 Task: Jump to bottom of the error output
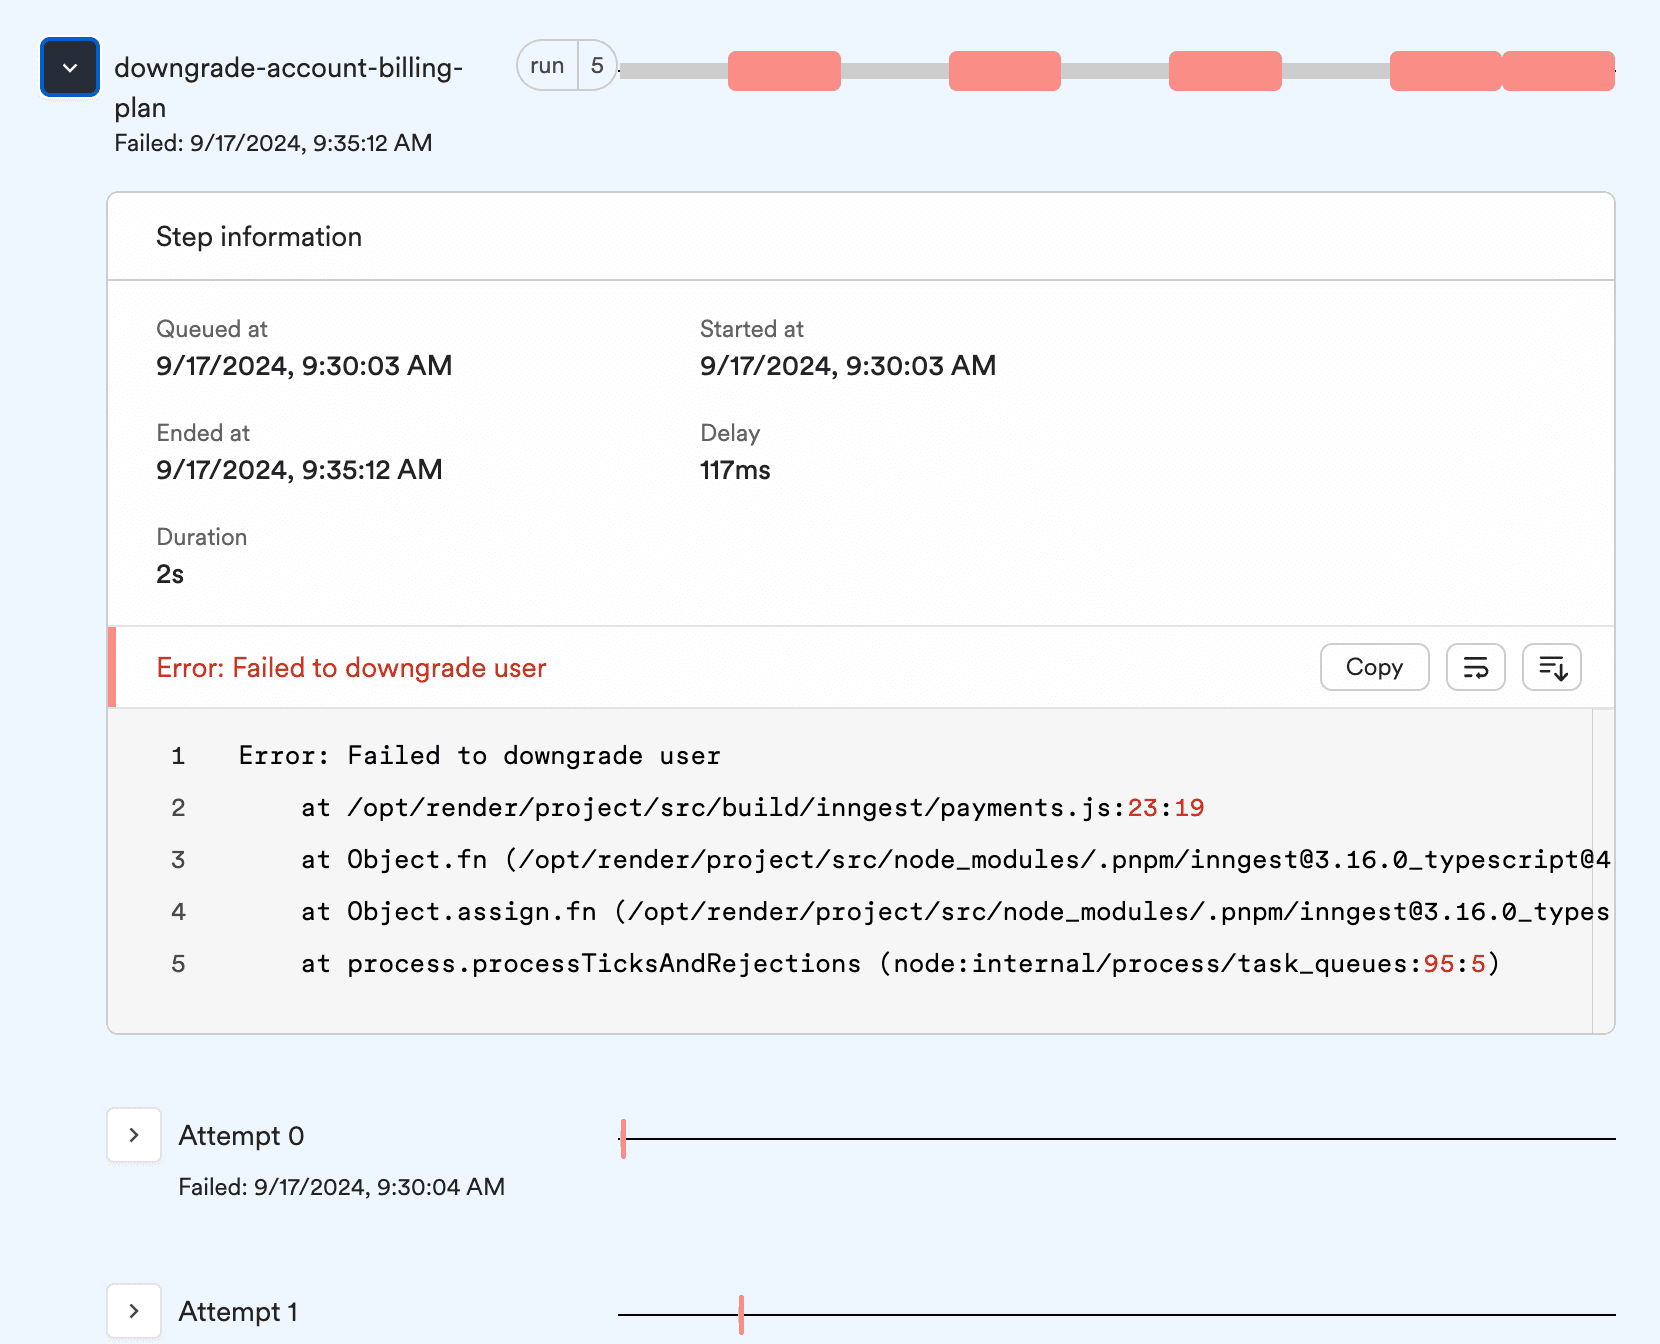point(1552,667)
